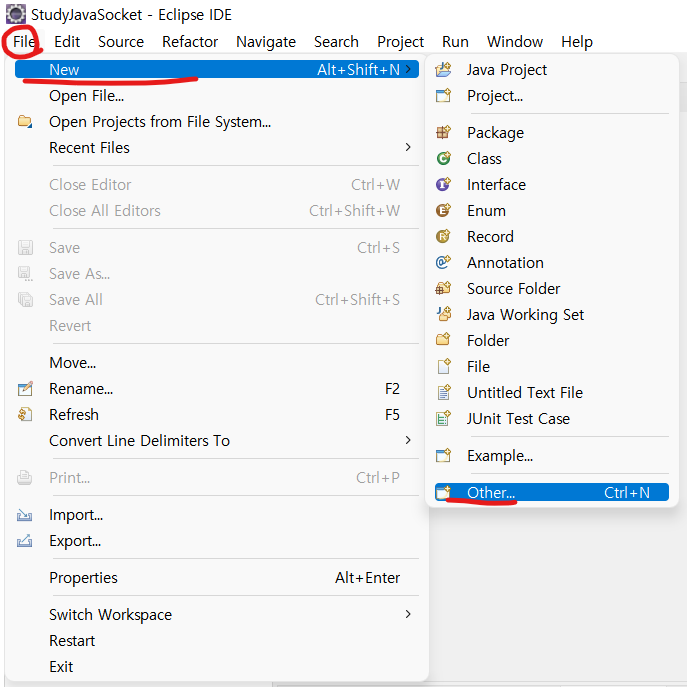Expand Convert Line Delimiters To submenu arrow
Image resolution: width=687 pixels, height=687 pixels.
click(x=408, y=440)
